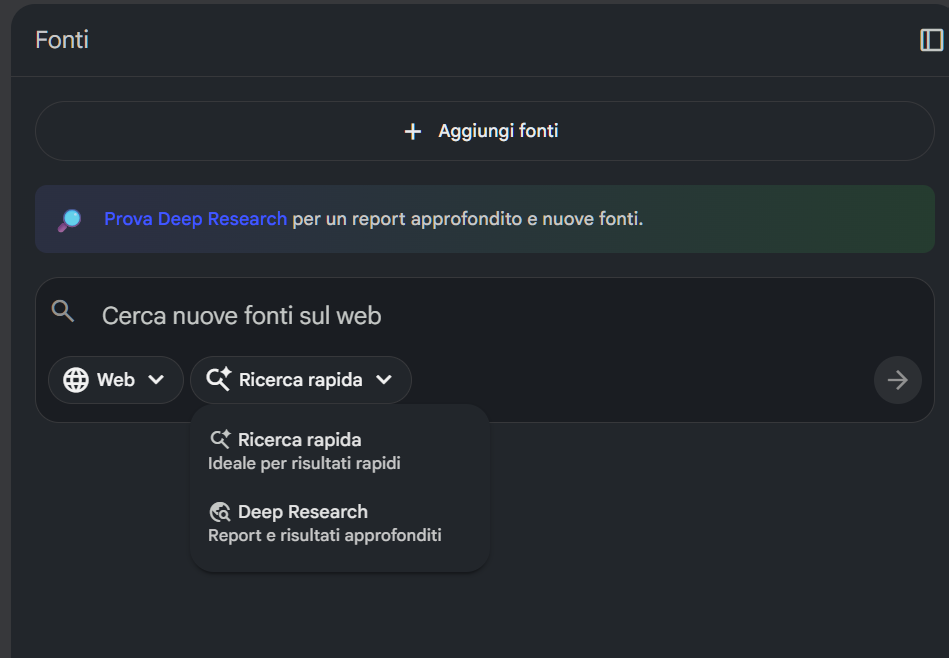Screen dimensions: 949x658
Task: Collapse the Ricerca rapida dropdown chevron
Action: click(x=384, y=380)
